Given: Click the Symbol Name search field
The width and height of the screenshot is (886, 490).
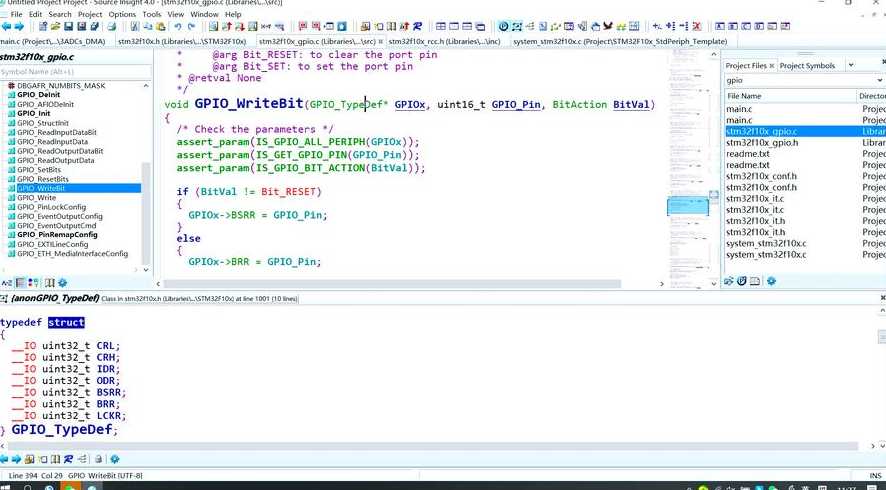Looking at the screenshot, I should pos(76,72).
